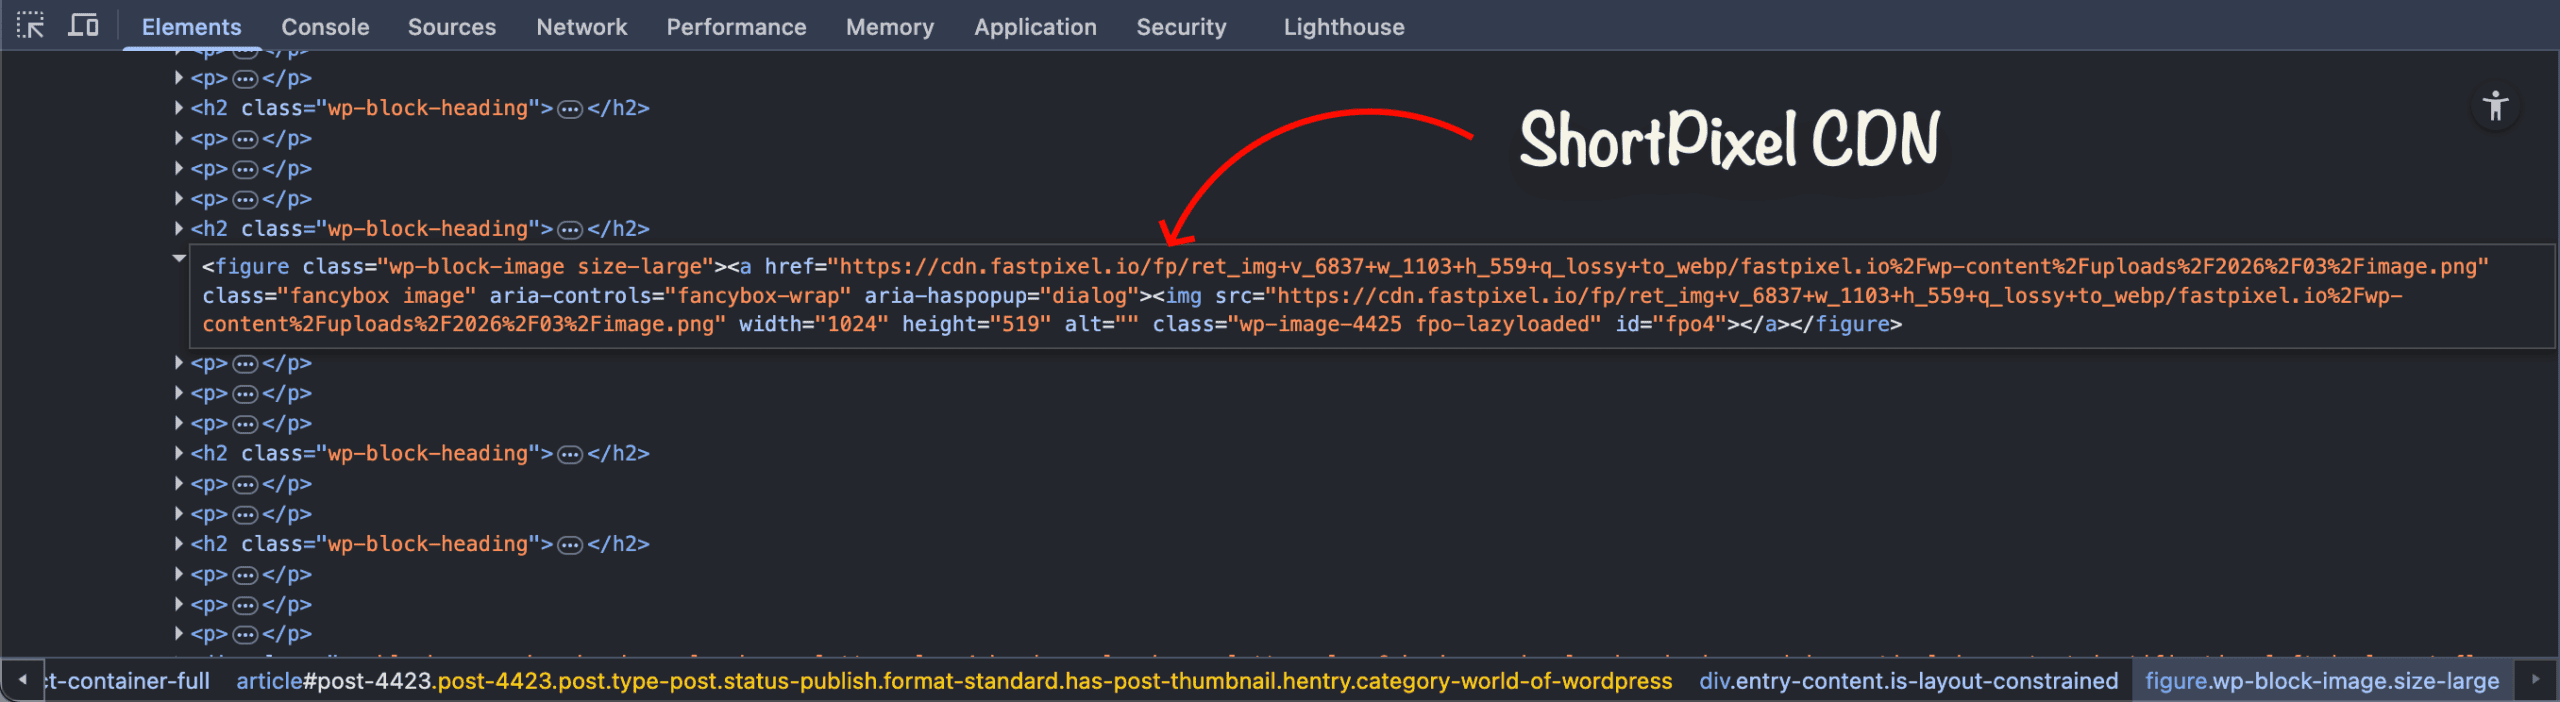This screenshot has height=702, width=2560.
Task: Click ellipsis inside the first h2 wp-block-heading
Action: tap(570, 109)
